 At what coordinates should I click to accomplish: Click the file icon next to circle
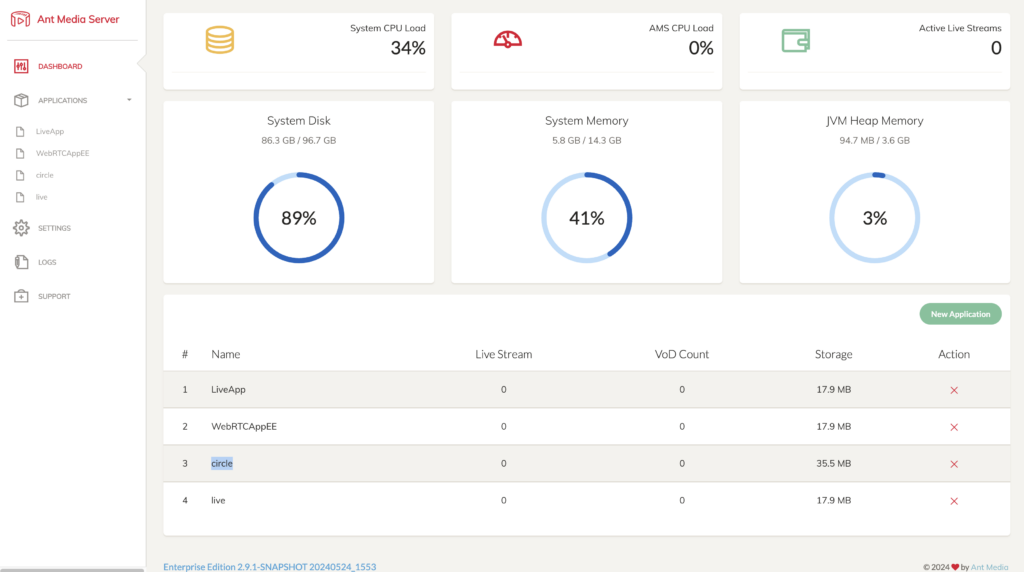pos(20,175)
